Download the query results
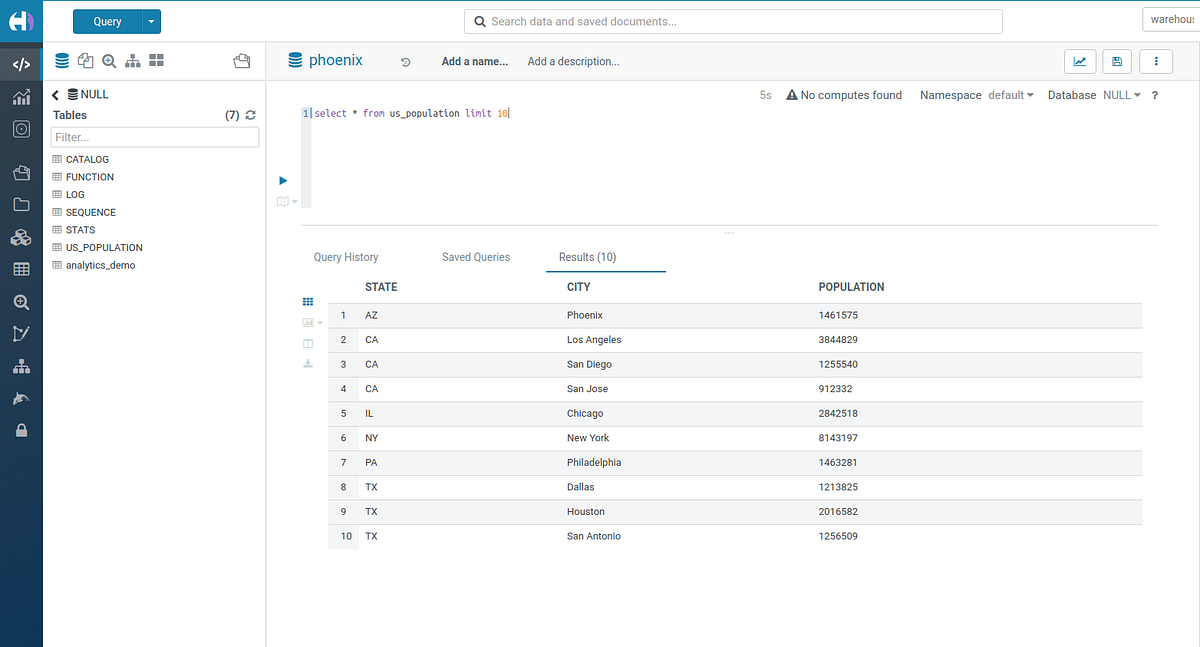The height and width of the screenshot is (647, 1200). tap(308, 363)
